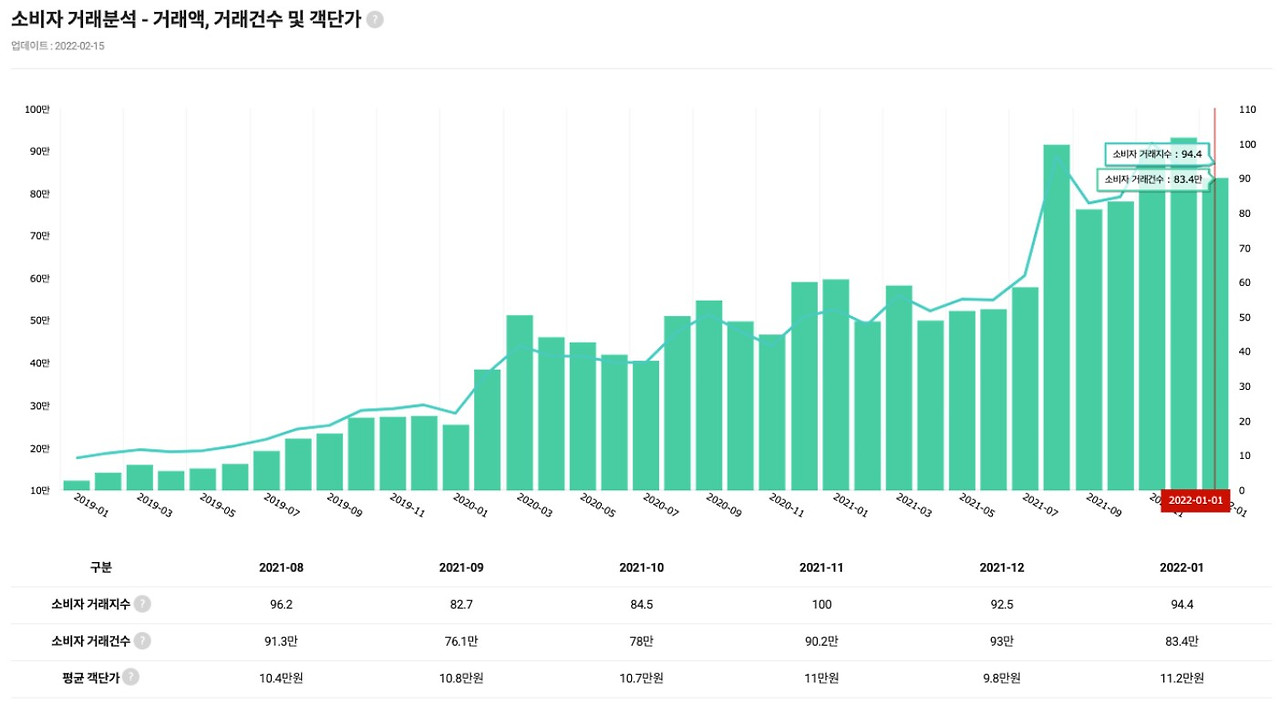The width and height of the screenshot is (1280, 705).
Task: Click the 소비자 거래건수 question-mark icon
Action: [143, 641]
